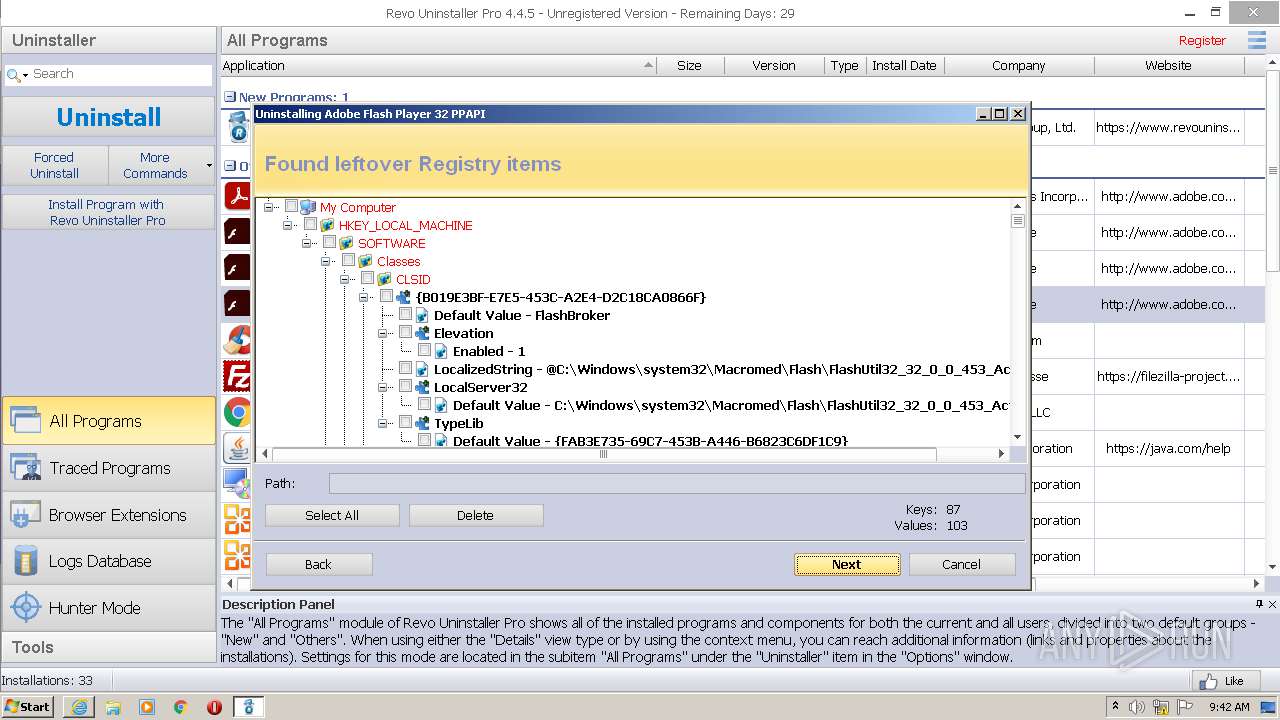Open Internet Explorer from the taskbar
The height and width of the screenshot is (720, 1280).
coord(79,707)
